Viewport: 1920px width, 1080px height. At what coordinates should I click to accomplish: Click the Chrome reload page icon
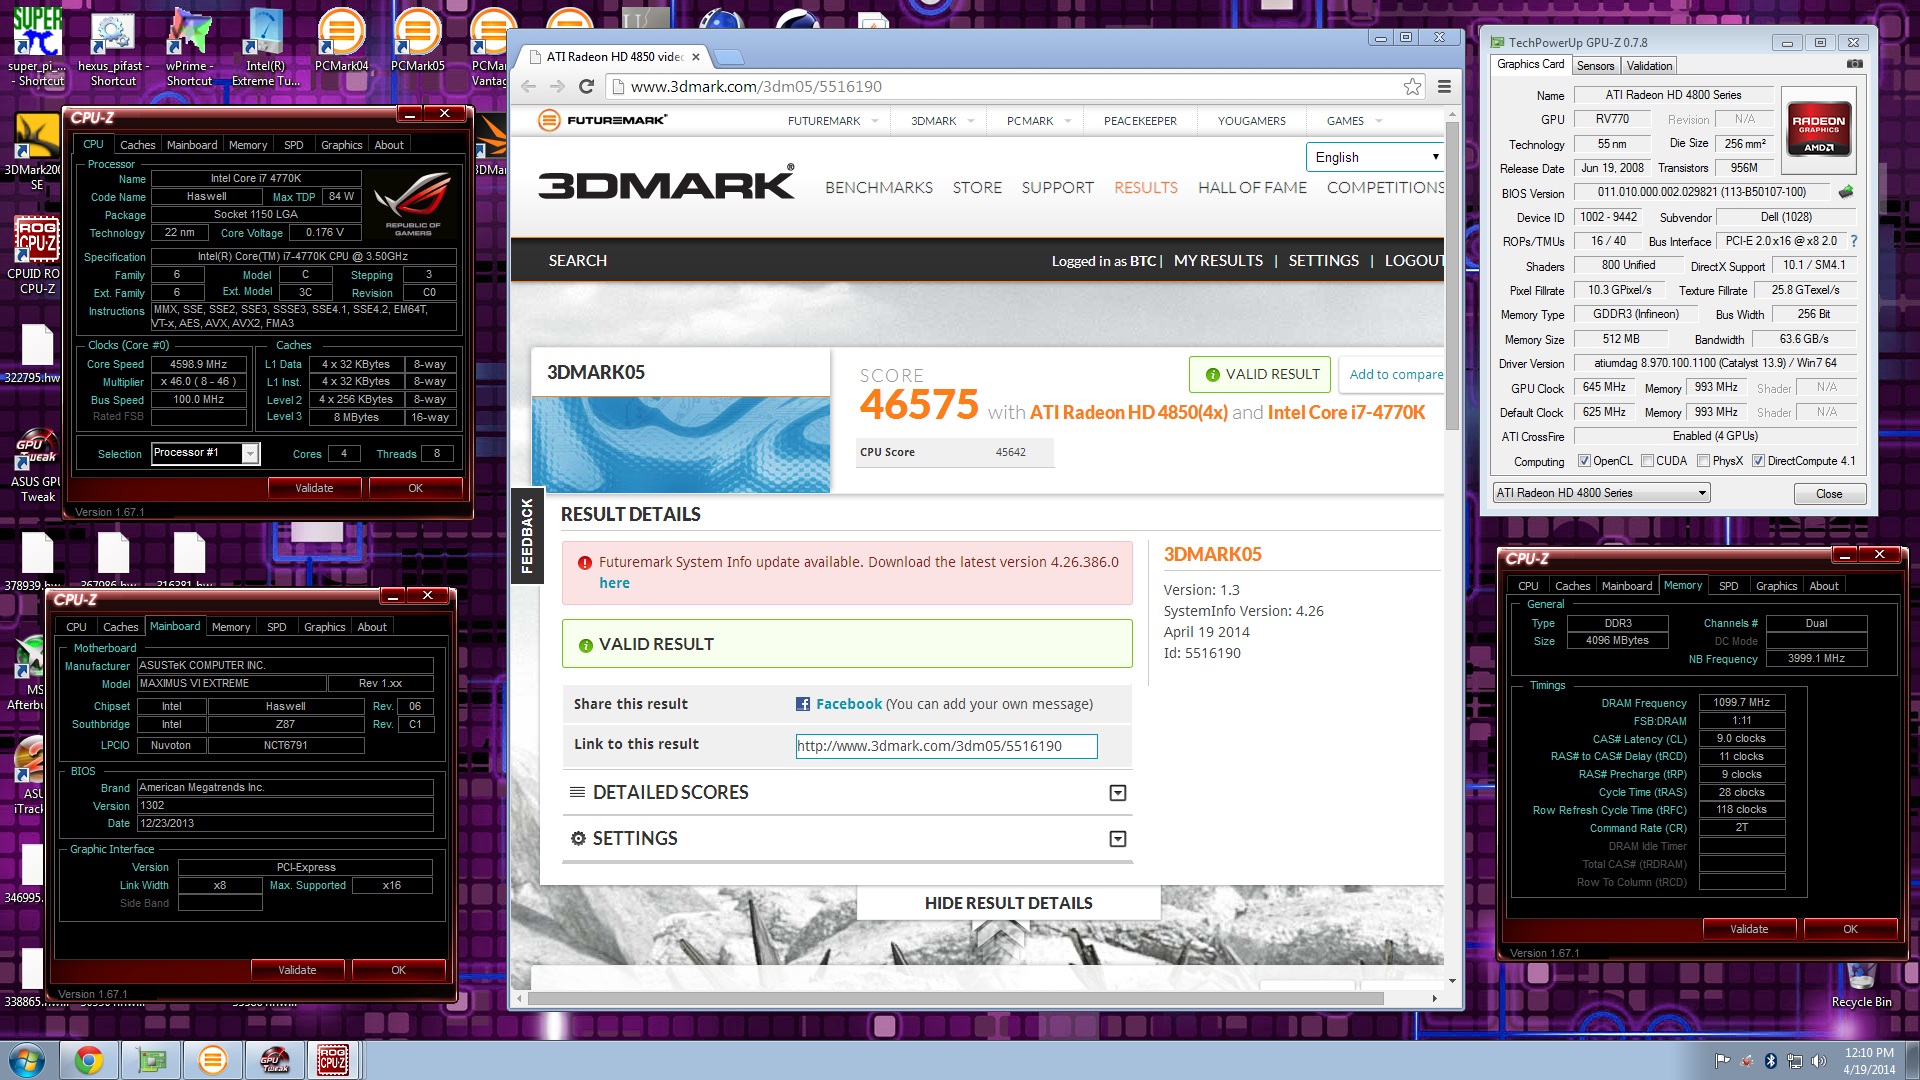[586, 86]
